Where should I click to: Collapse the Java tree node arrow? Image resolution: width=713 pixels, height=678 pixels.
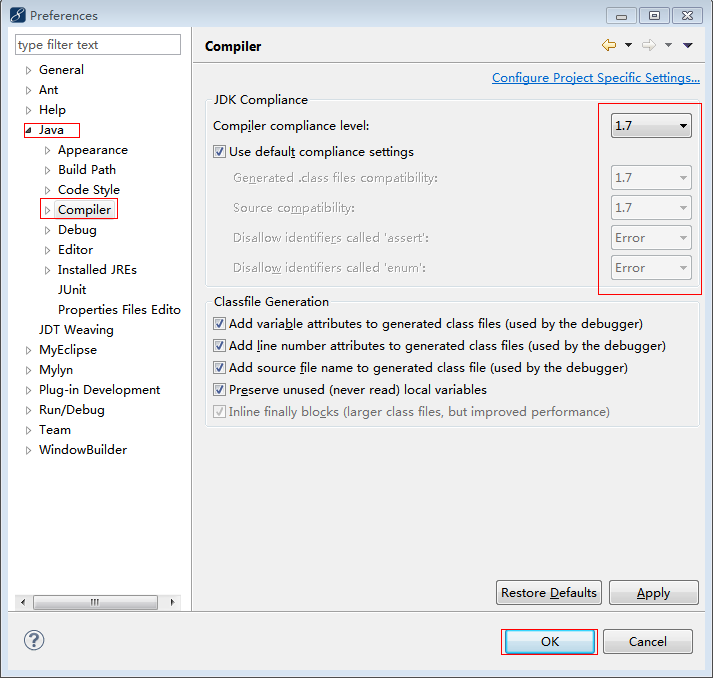(x=29, y=130)
